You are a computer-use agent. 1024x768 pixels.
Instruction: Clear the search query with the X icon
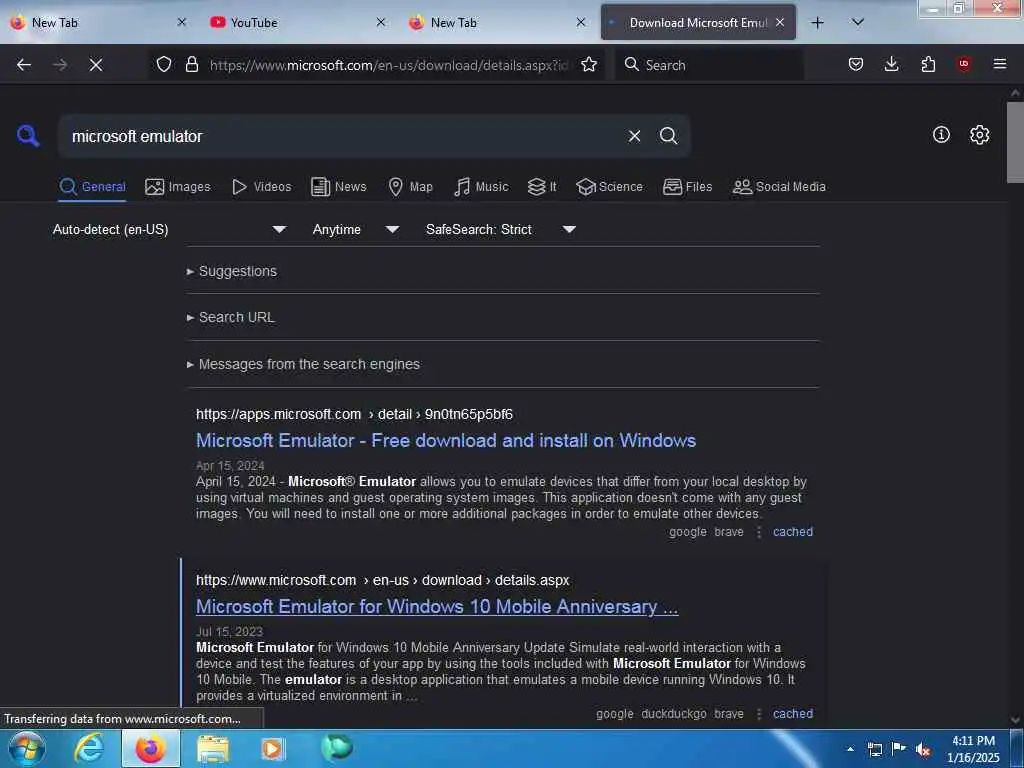634,136
